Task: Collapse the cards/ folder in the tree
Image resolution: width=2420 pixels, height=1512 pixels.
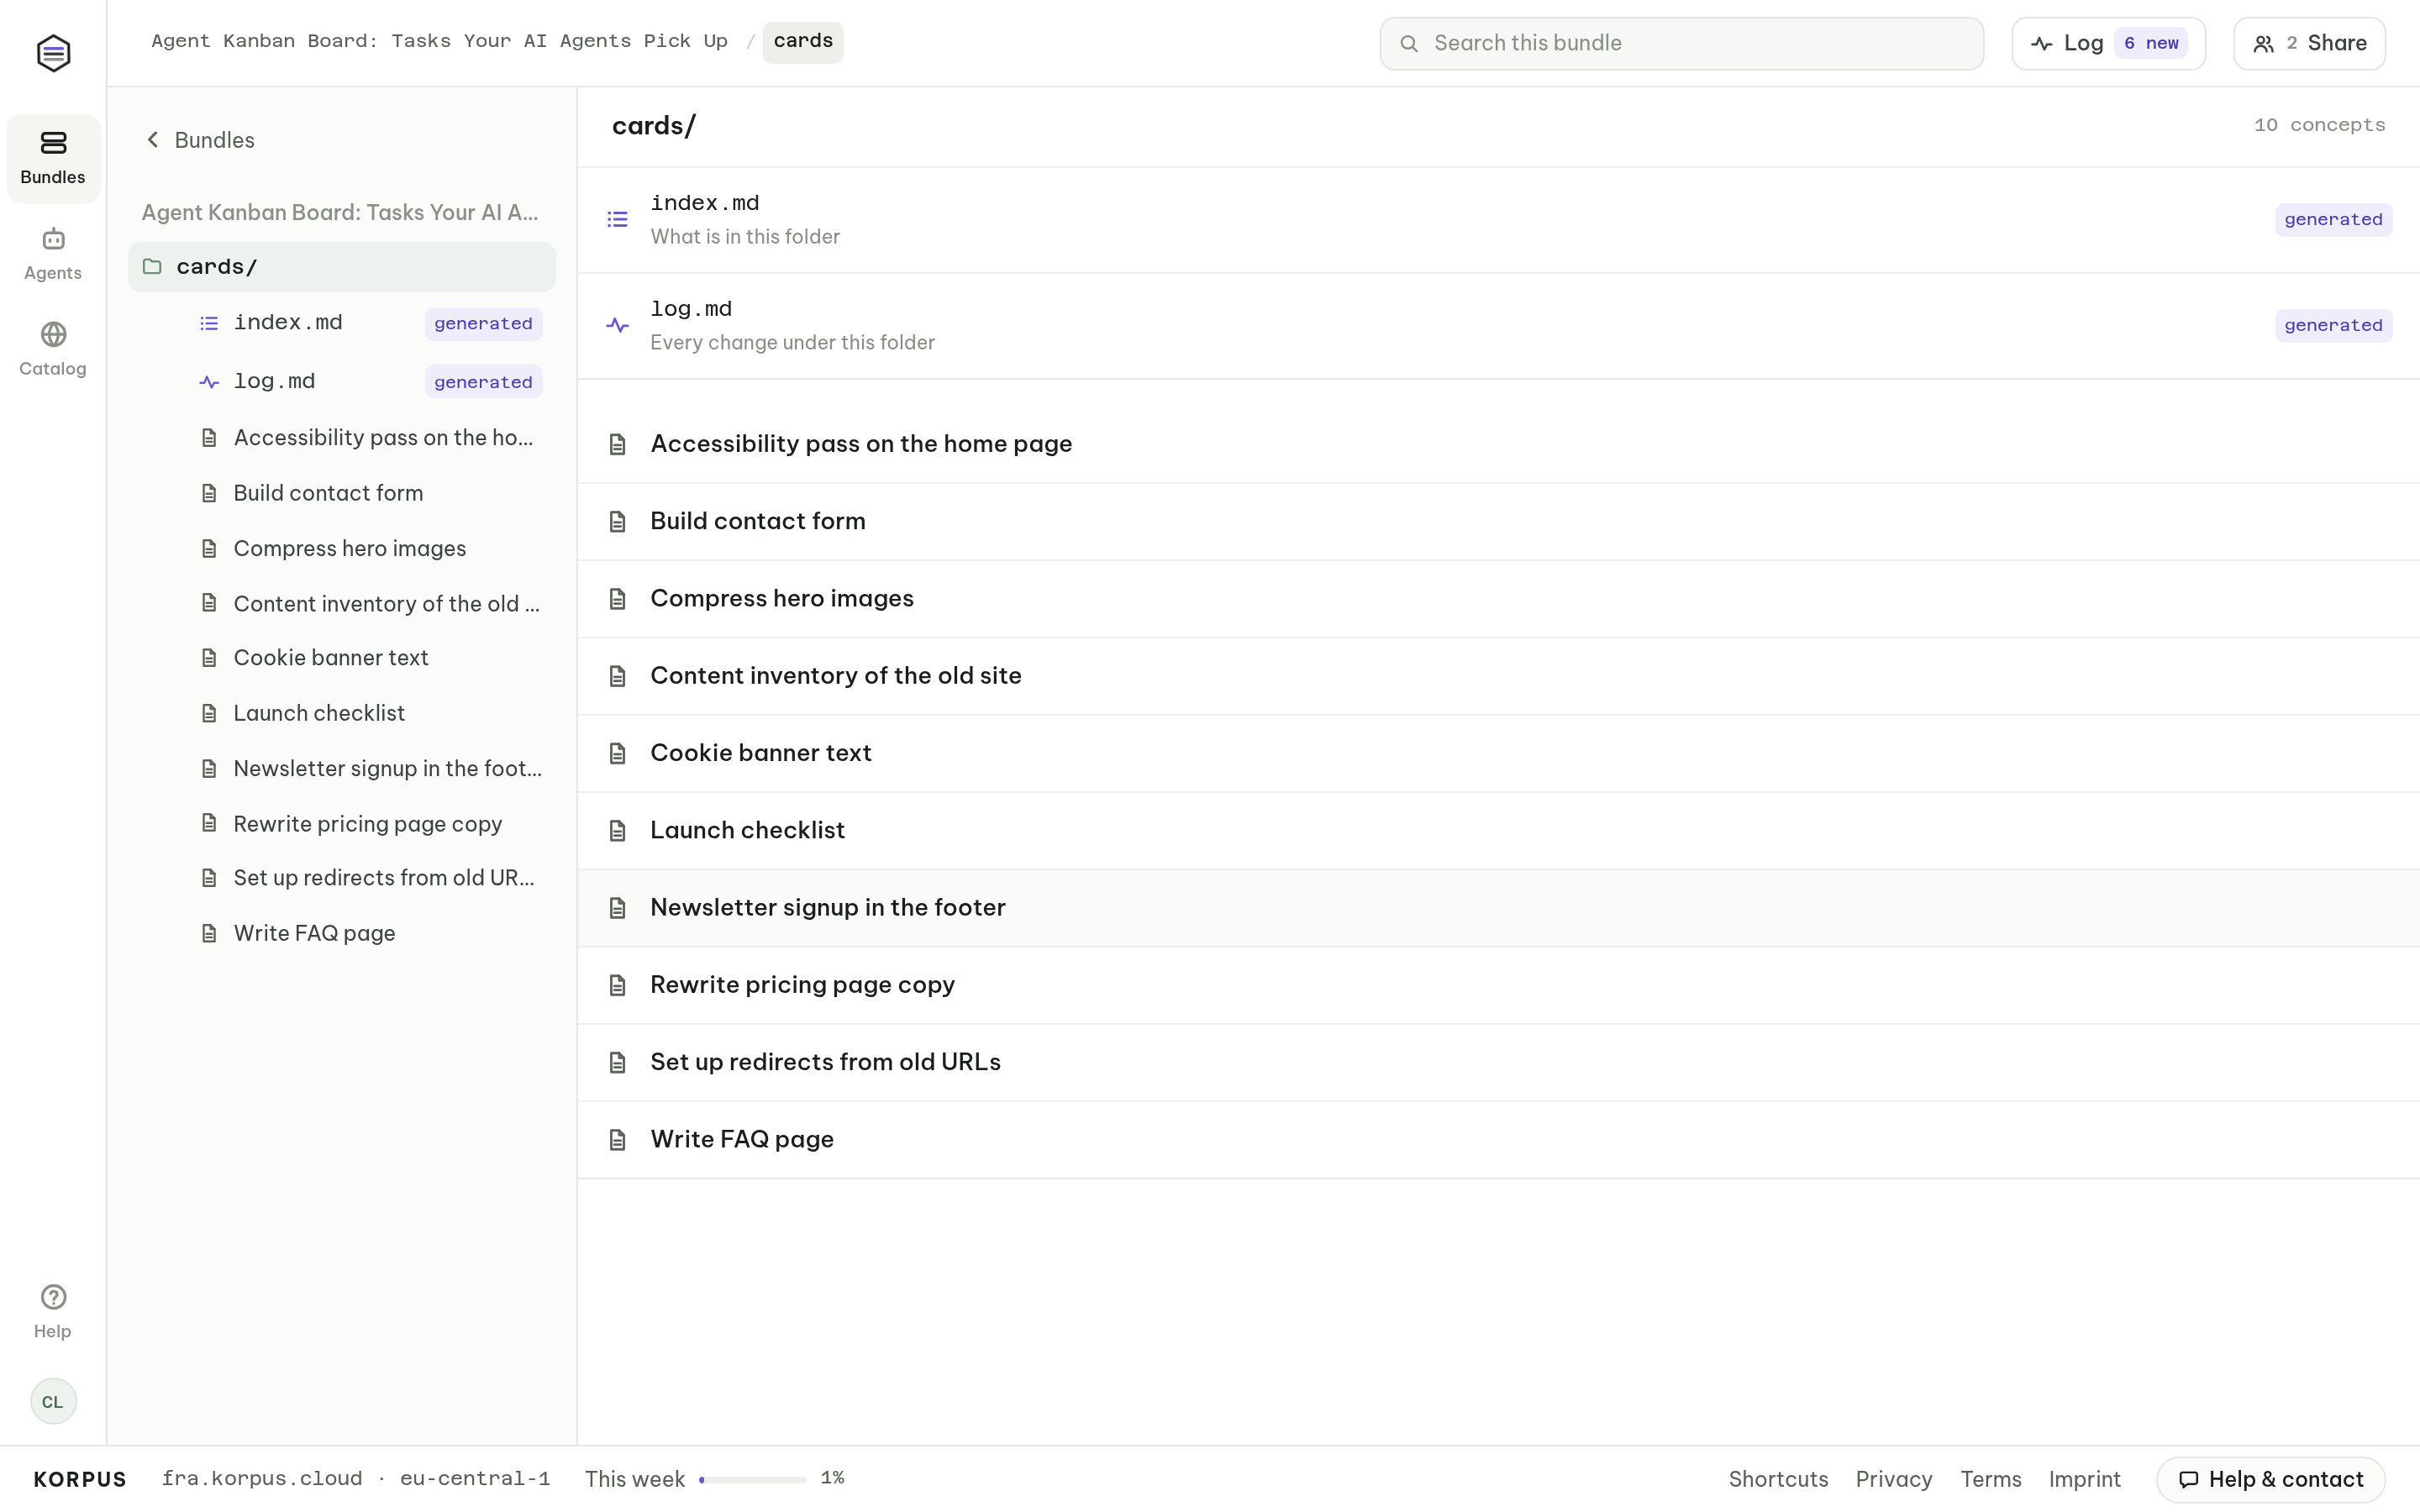Action: click(x=341, y=267)
